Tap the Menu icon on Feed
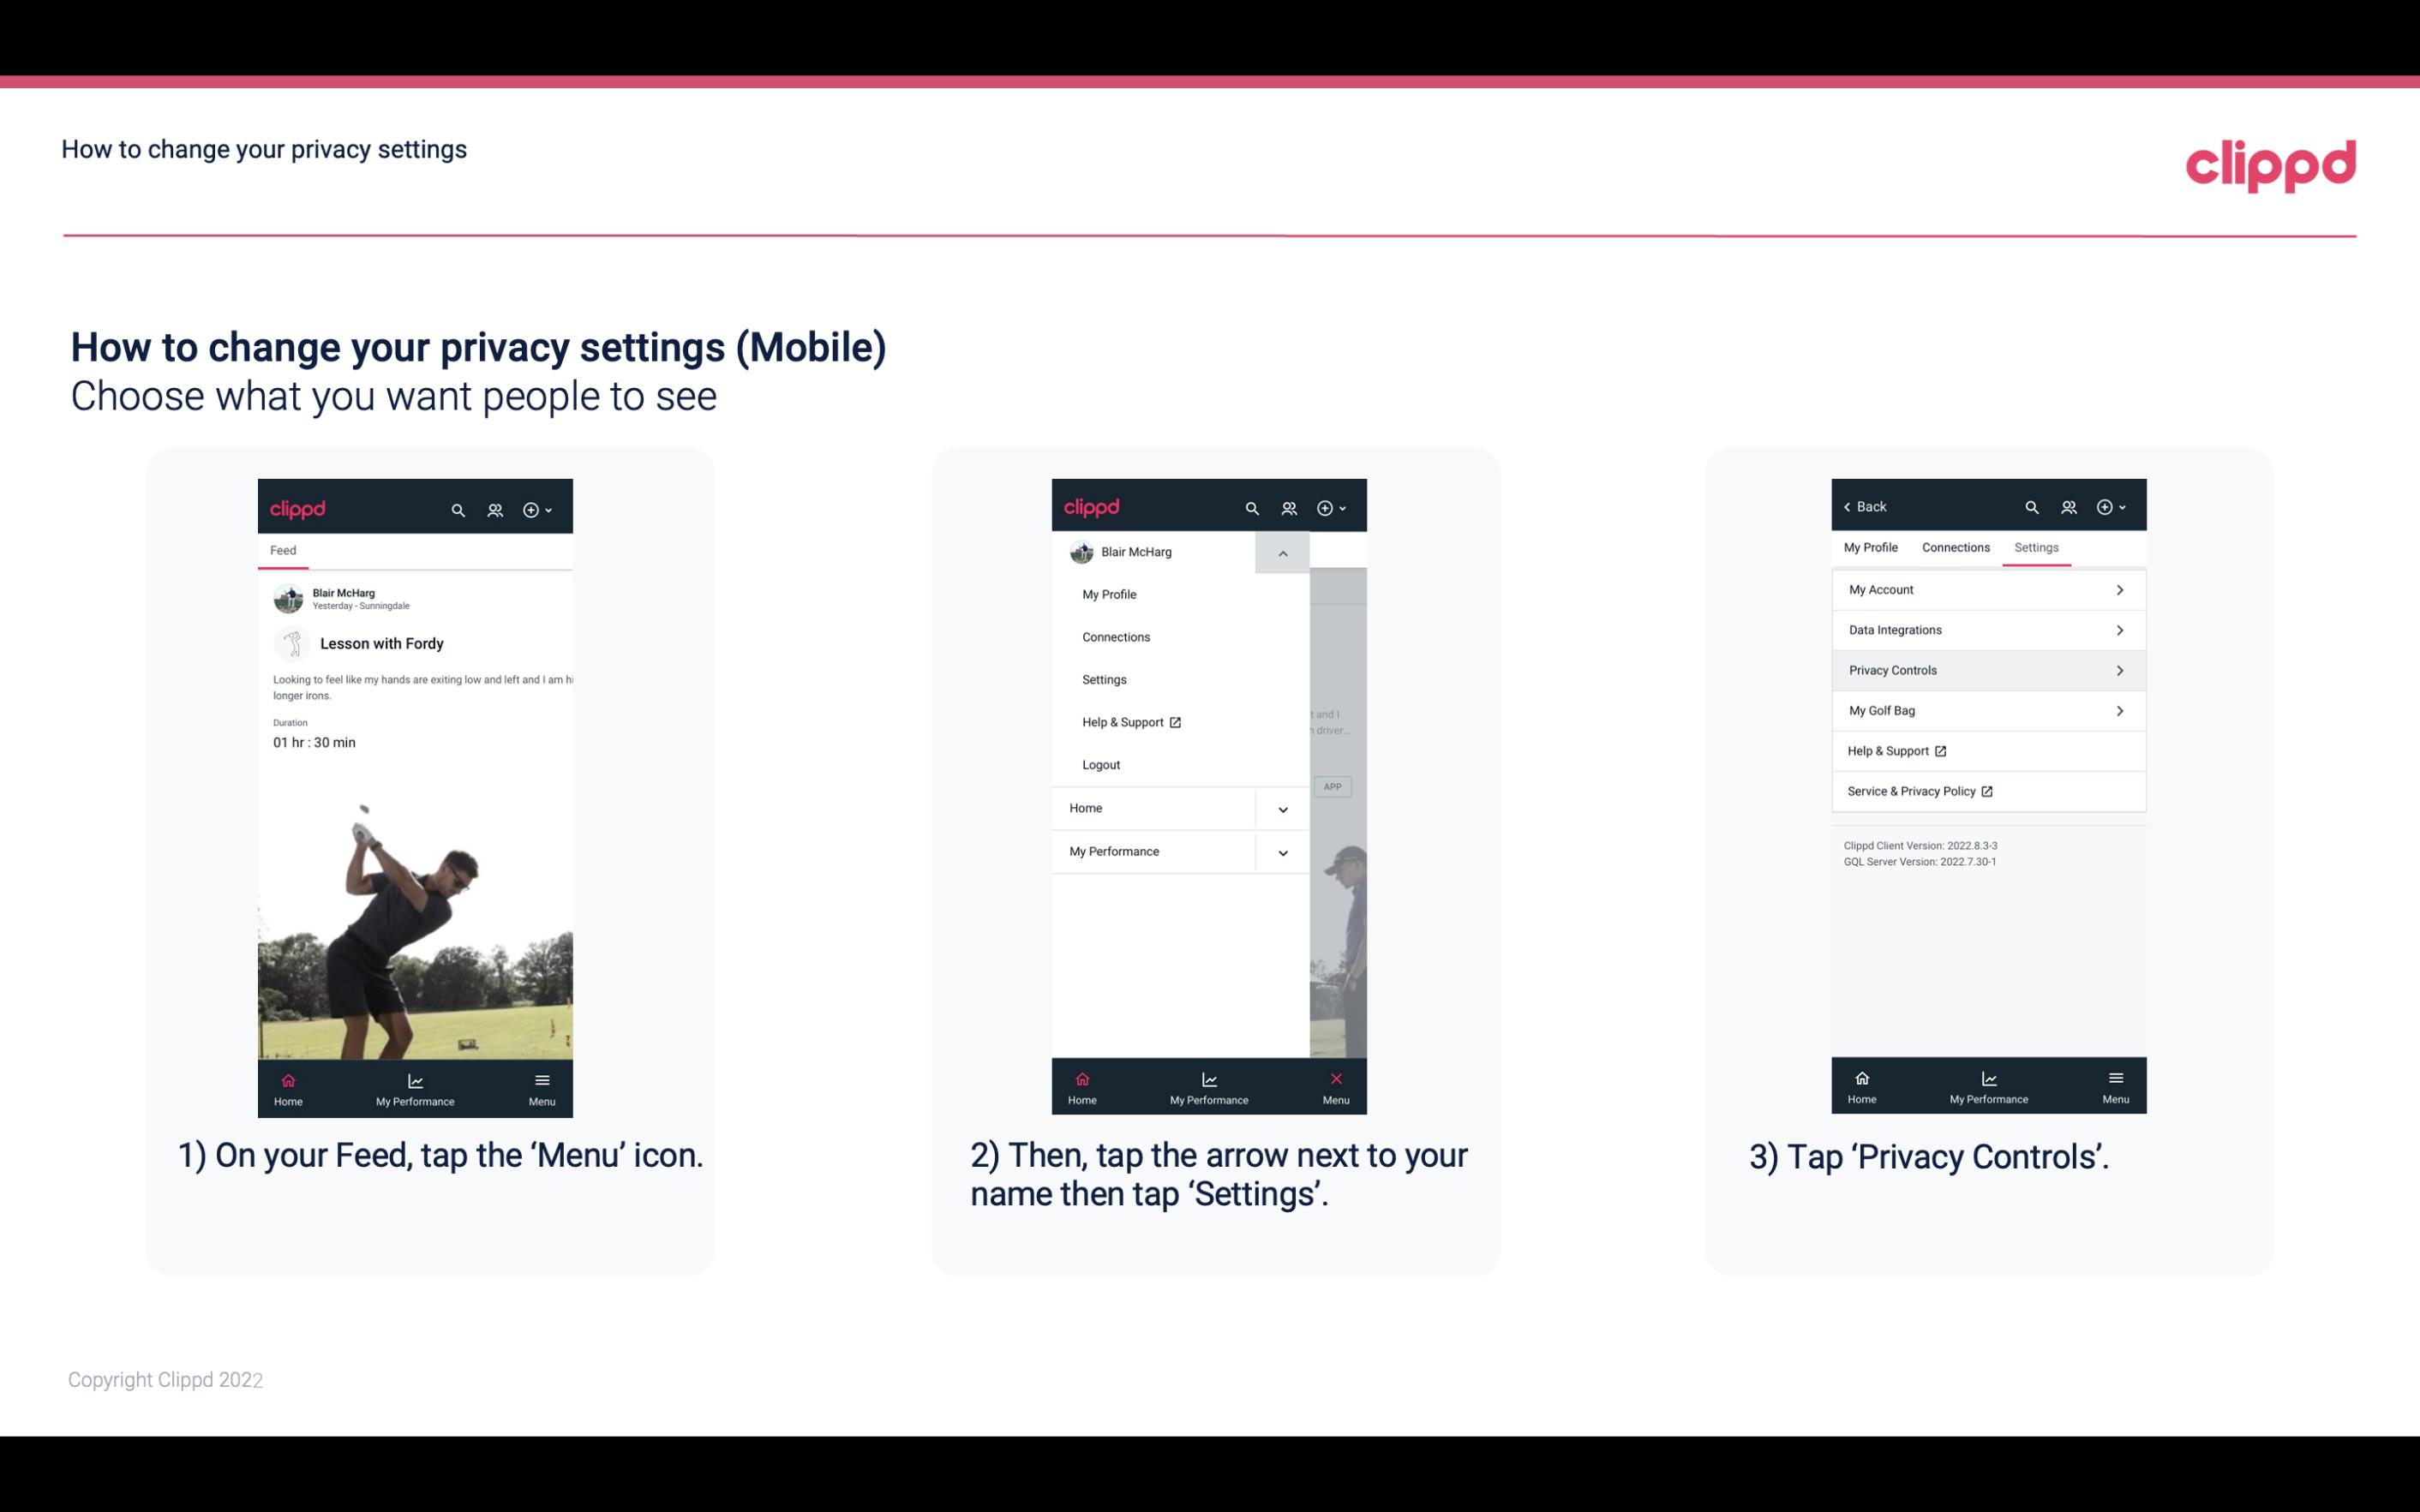The height and width of the screenshot is (1512, 2420). pyautogui.click(x=543, y=1087)
